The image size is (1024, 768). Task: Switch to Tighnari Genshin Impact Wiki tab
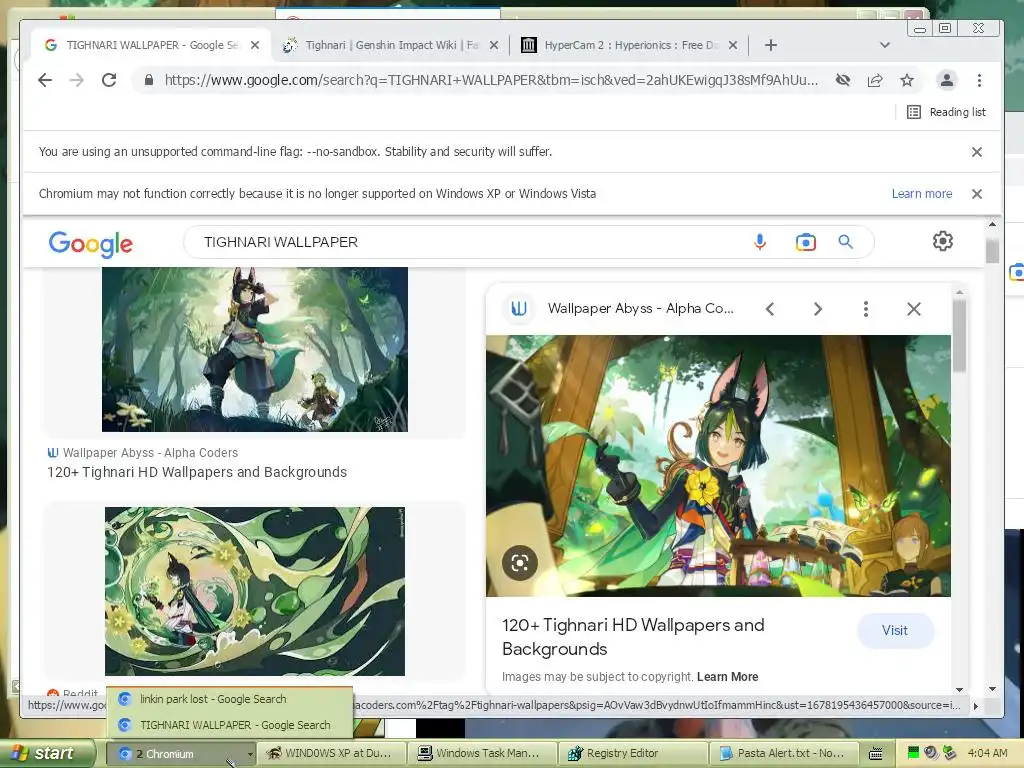click(391, 45)
